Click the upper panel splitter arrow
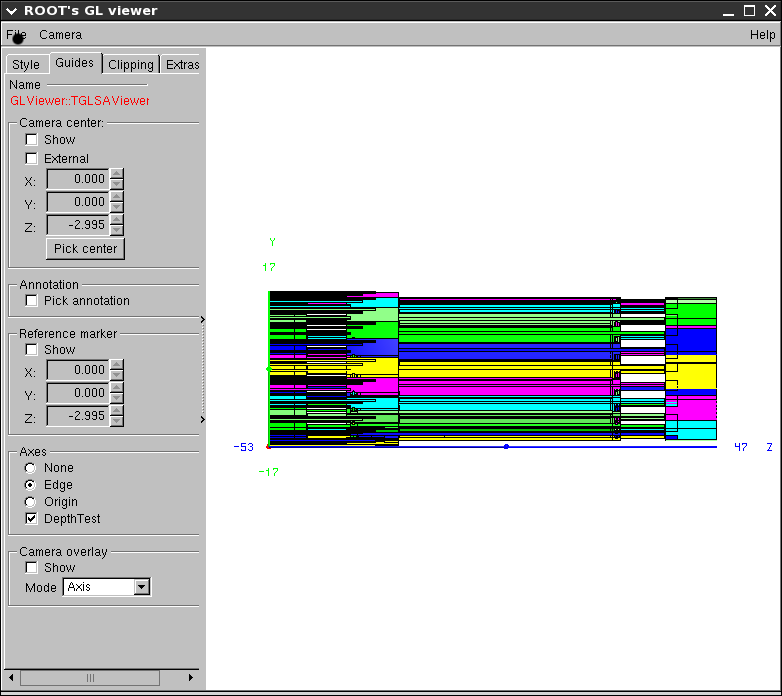Screen dimensions: 782x696 coord(202,320)
